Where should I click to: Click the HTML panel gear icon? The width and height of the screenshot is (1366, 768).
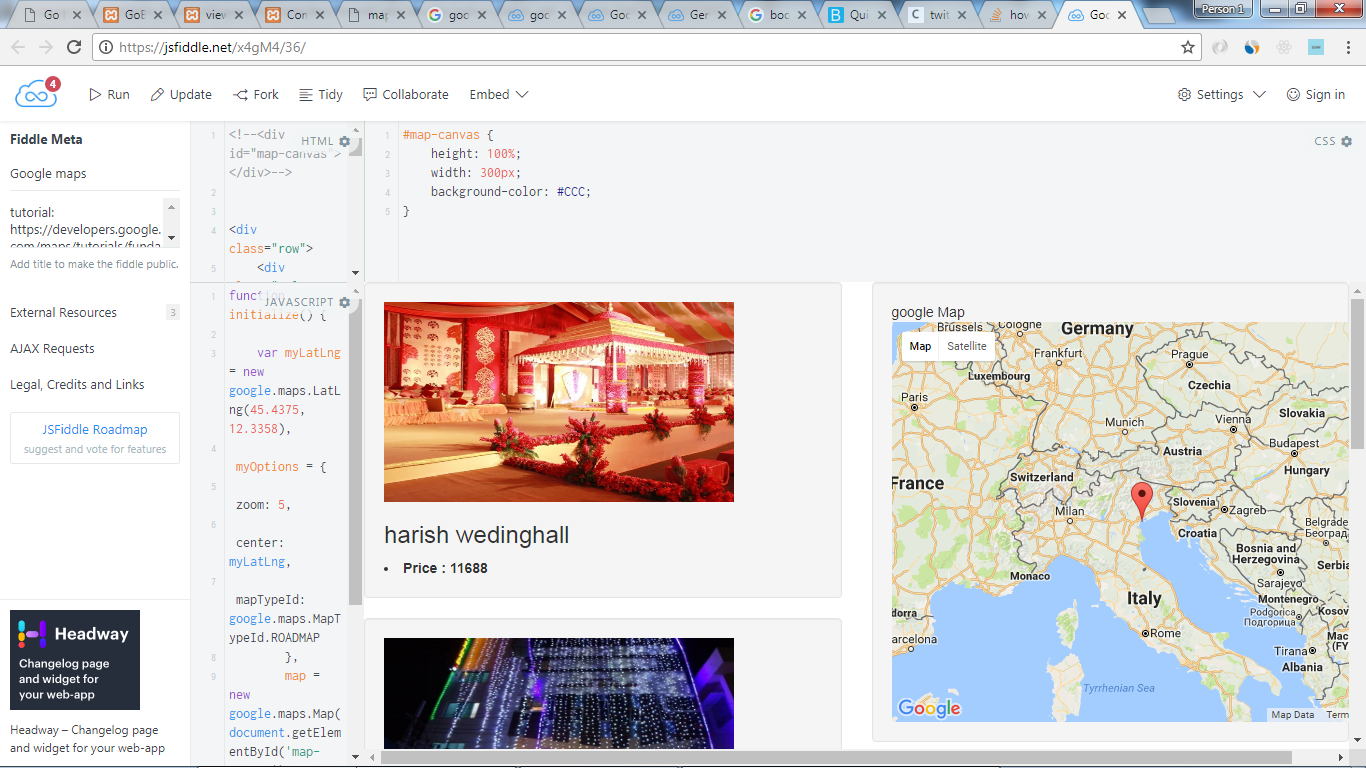345,142
